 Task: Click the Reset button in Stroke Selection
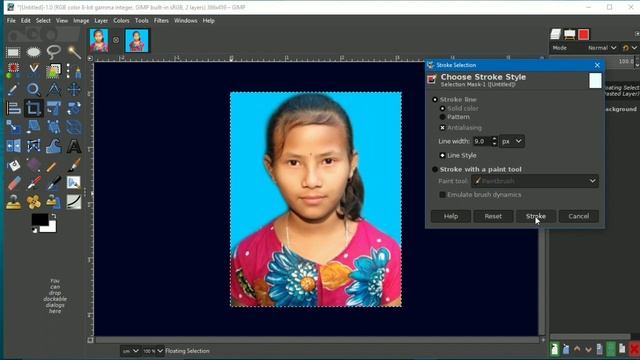pos(493,216)
